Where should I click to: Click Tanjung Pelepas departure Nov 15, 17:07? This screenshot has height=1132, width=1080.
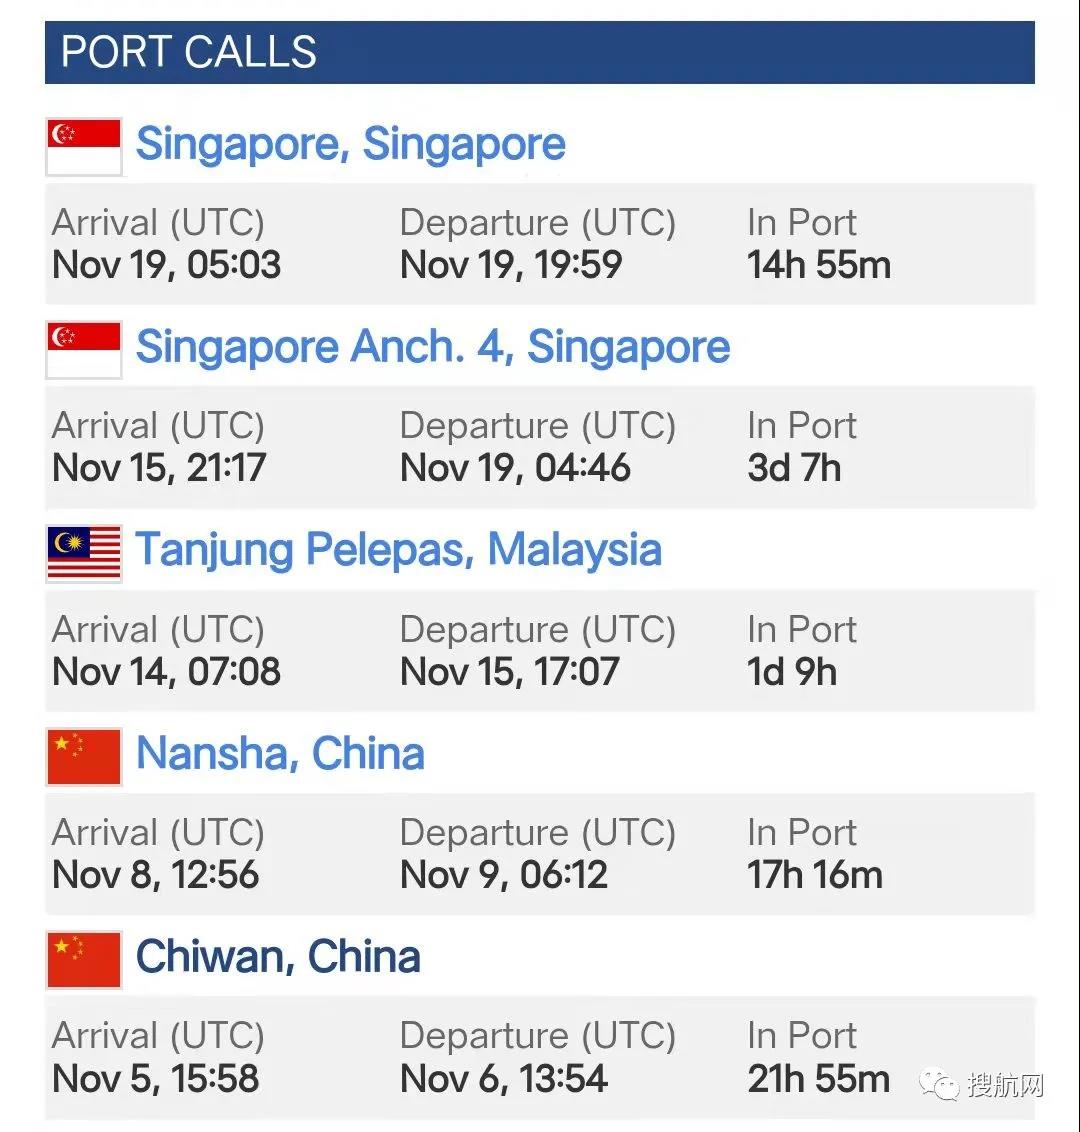tap(510, 672)
